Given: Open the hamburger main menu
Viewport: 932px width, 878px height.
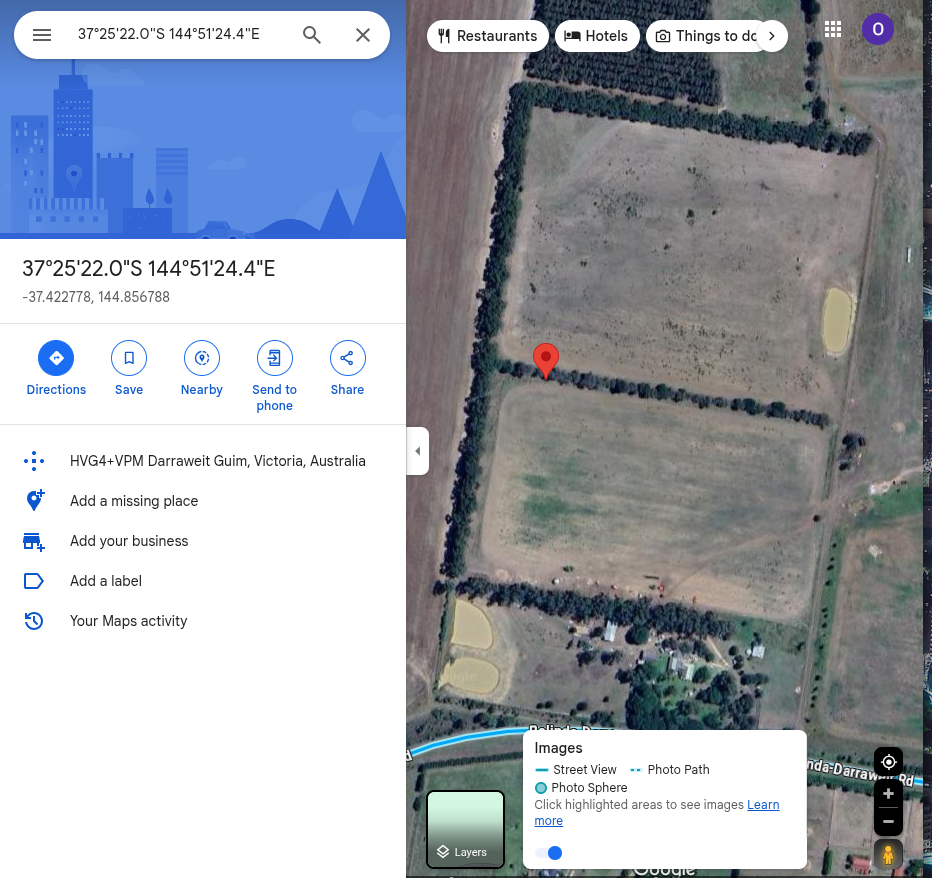Looking at the screenshot, I should pyautogui.click(x=42, y=34).
